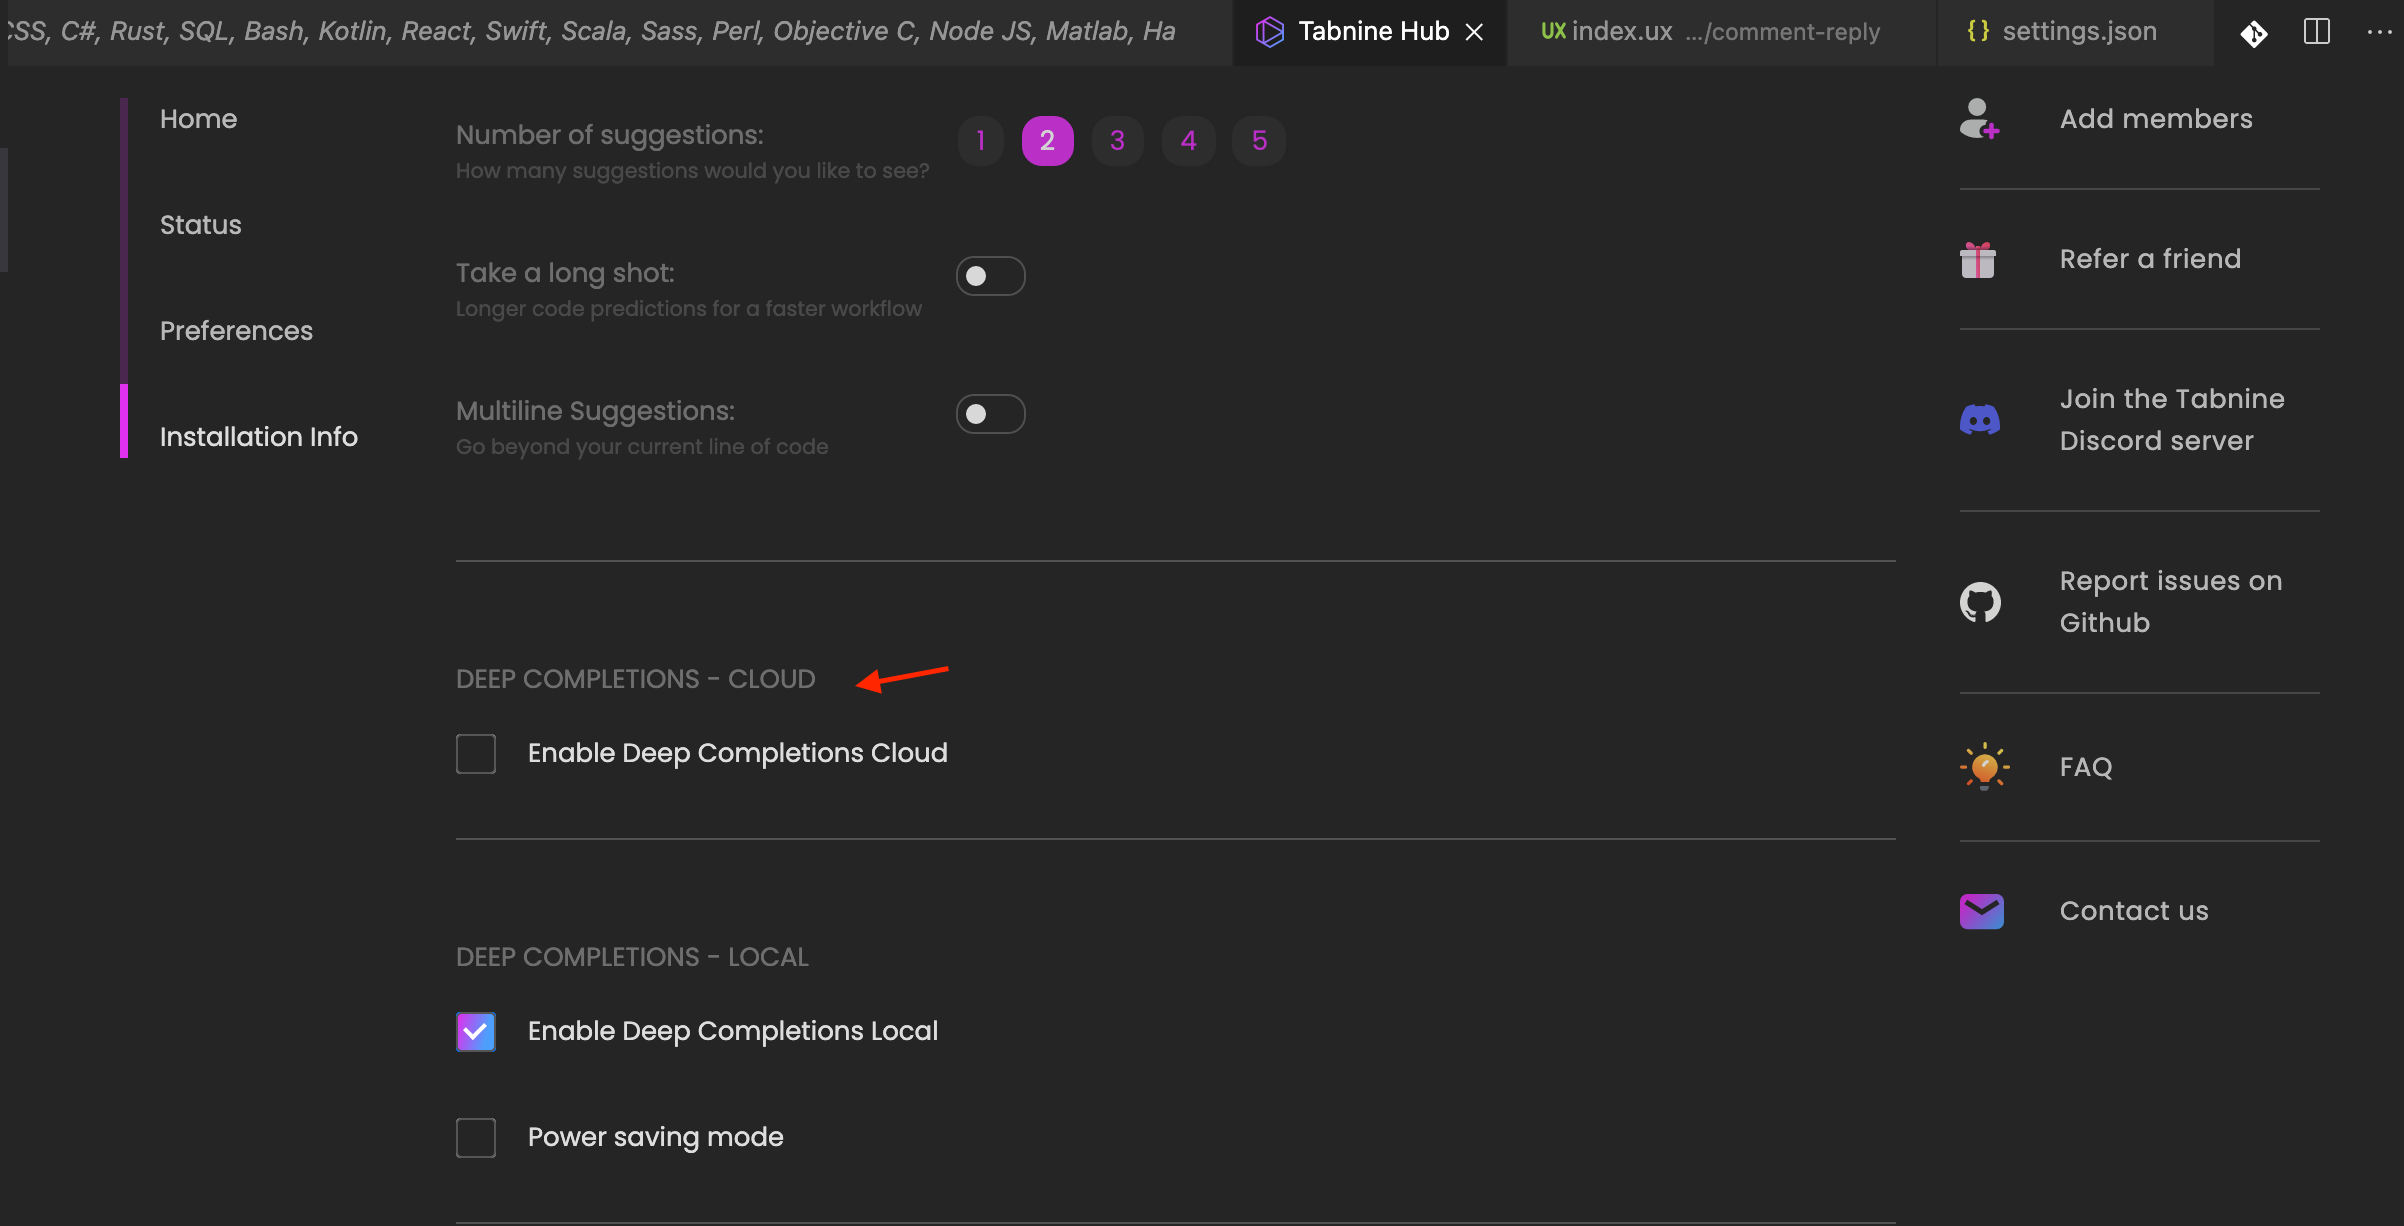Click the 'DEEP COMPLETIONS - LOCAL' heading
2404x1226 pixels.
pyautogui.click(x=632, y=957)
